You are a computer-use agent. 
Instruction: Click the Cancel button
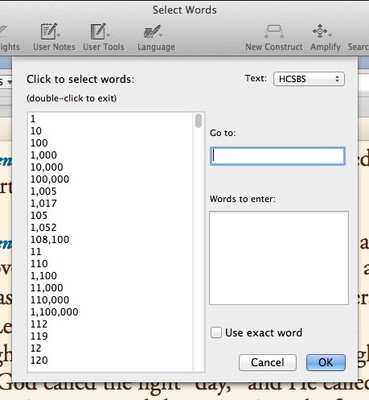268,362
